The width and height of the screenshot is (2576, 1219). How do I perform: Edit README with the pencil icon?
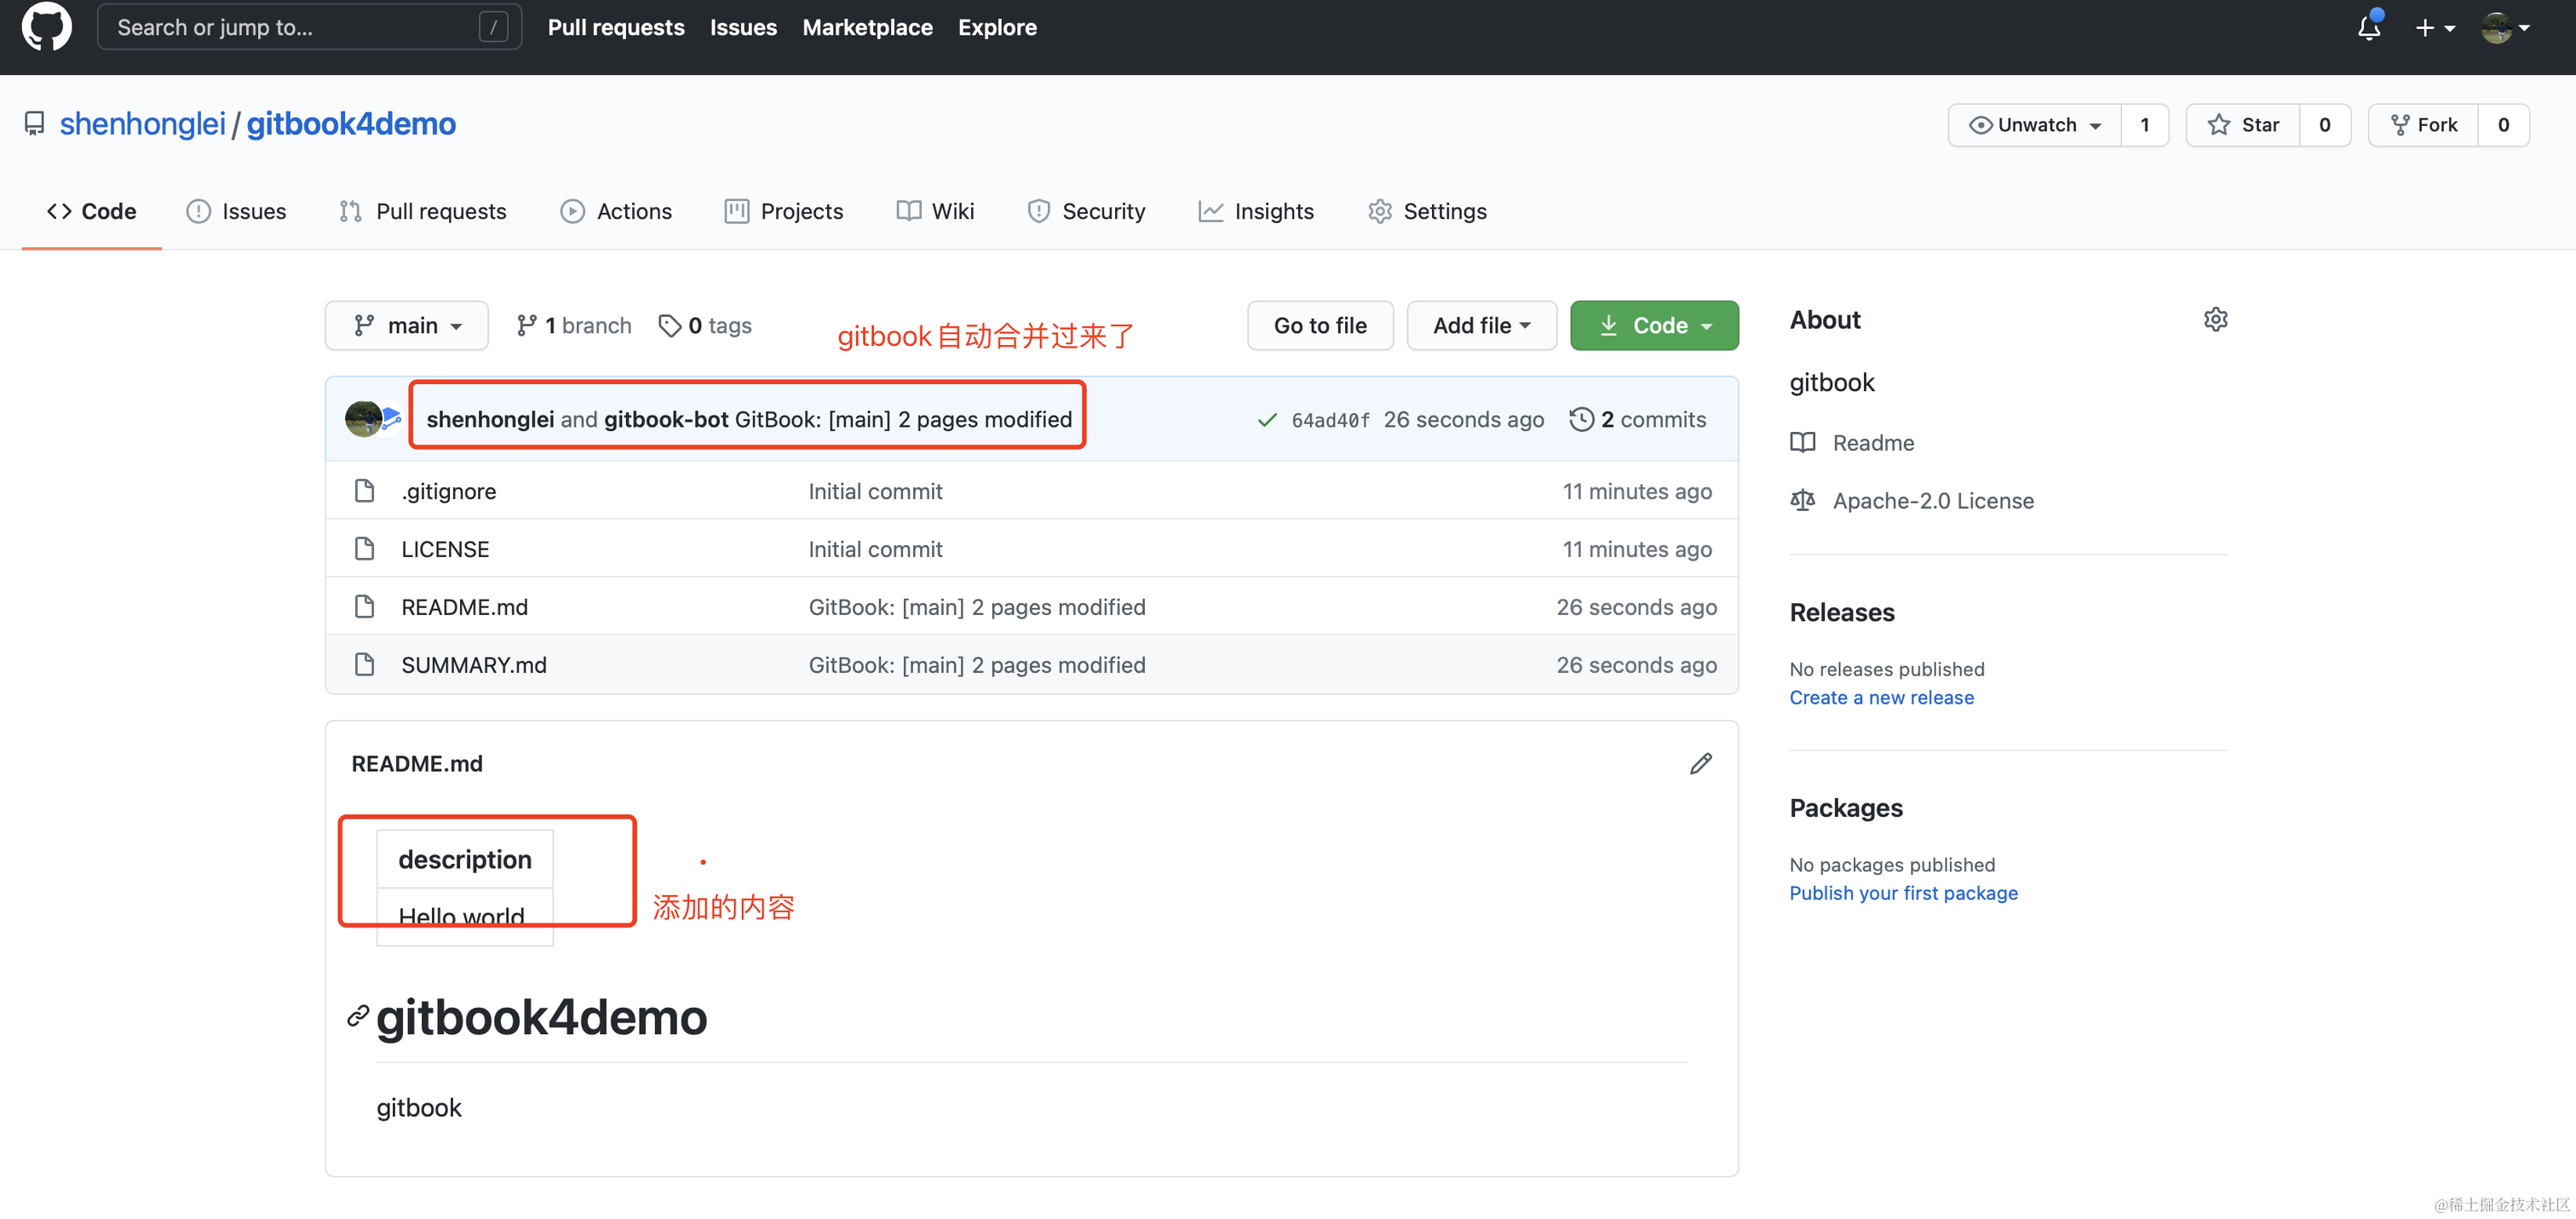(x=1700, y=764)
